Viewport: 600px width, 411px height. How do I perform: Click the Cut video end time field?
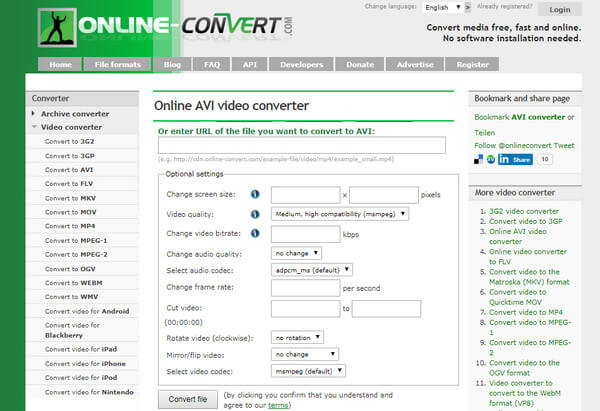(x=386, y=308)
